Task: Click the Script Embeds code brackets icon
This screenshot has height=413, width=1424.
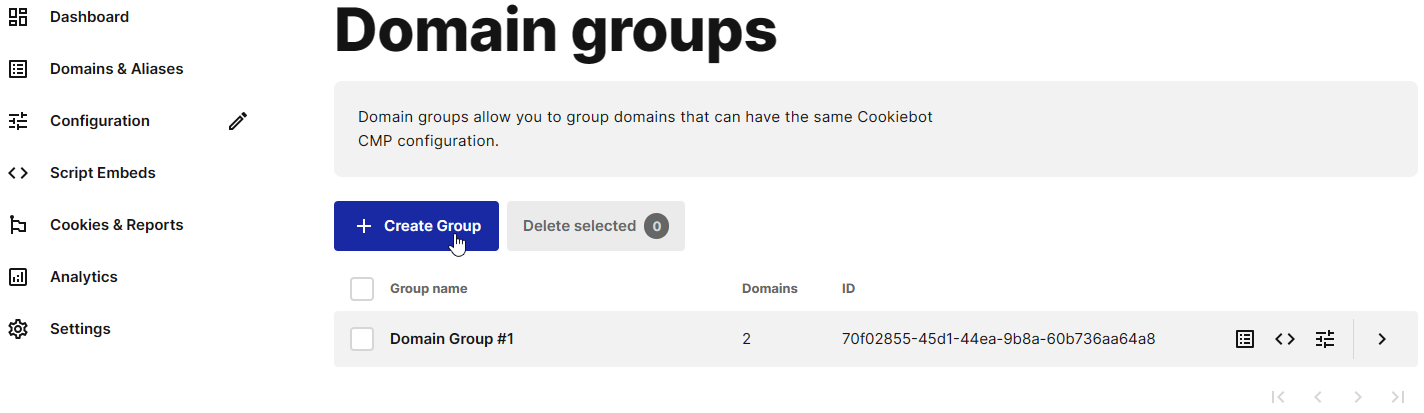Action: coord(18,173)
